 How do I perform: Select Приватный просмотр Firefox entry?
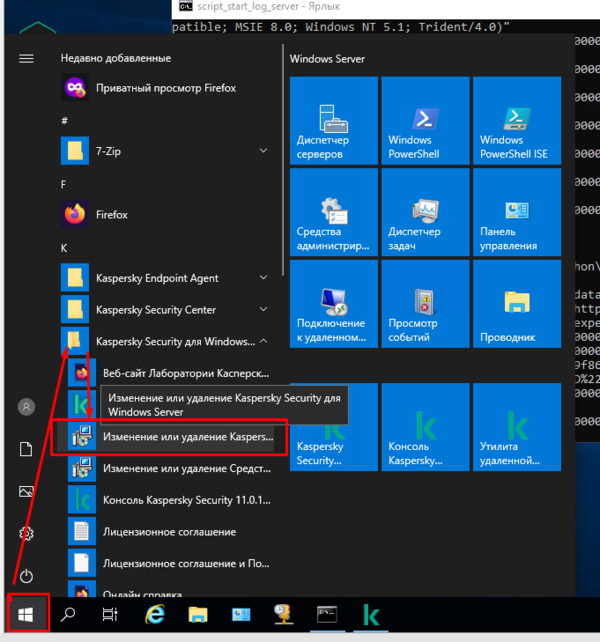point(165,88)
